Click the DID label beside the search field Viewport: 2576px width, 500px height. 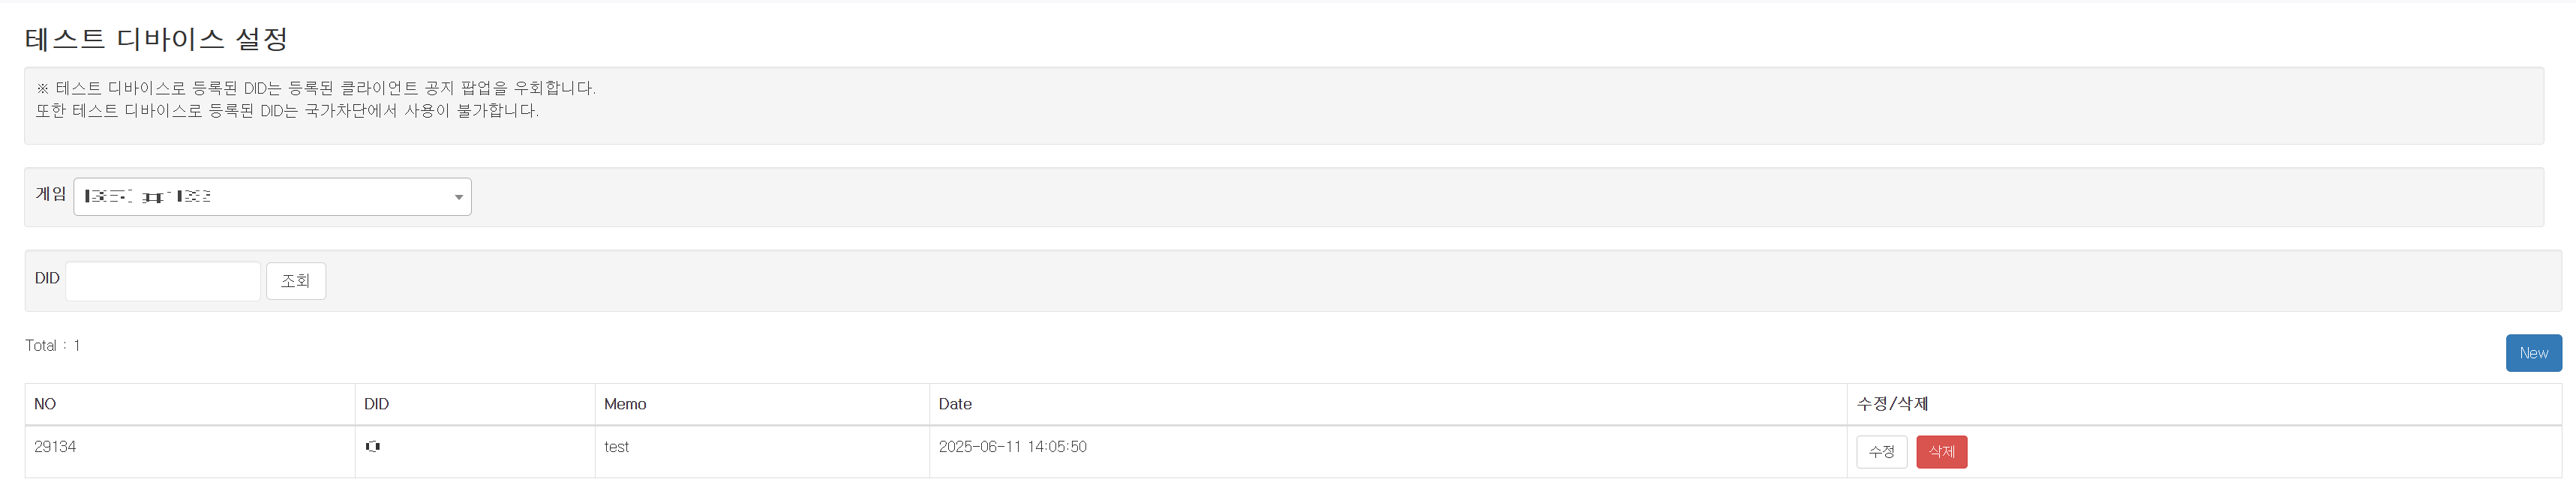click(47, 278)
